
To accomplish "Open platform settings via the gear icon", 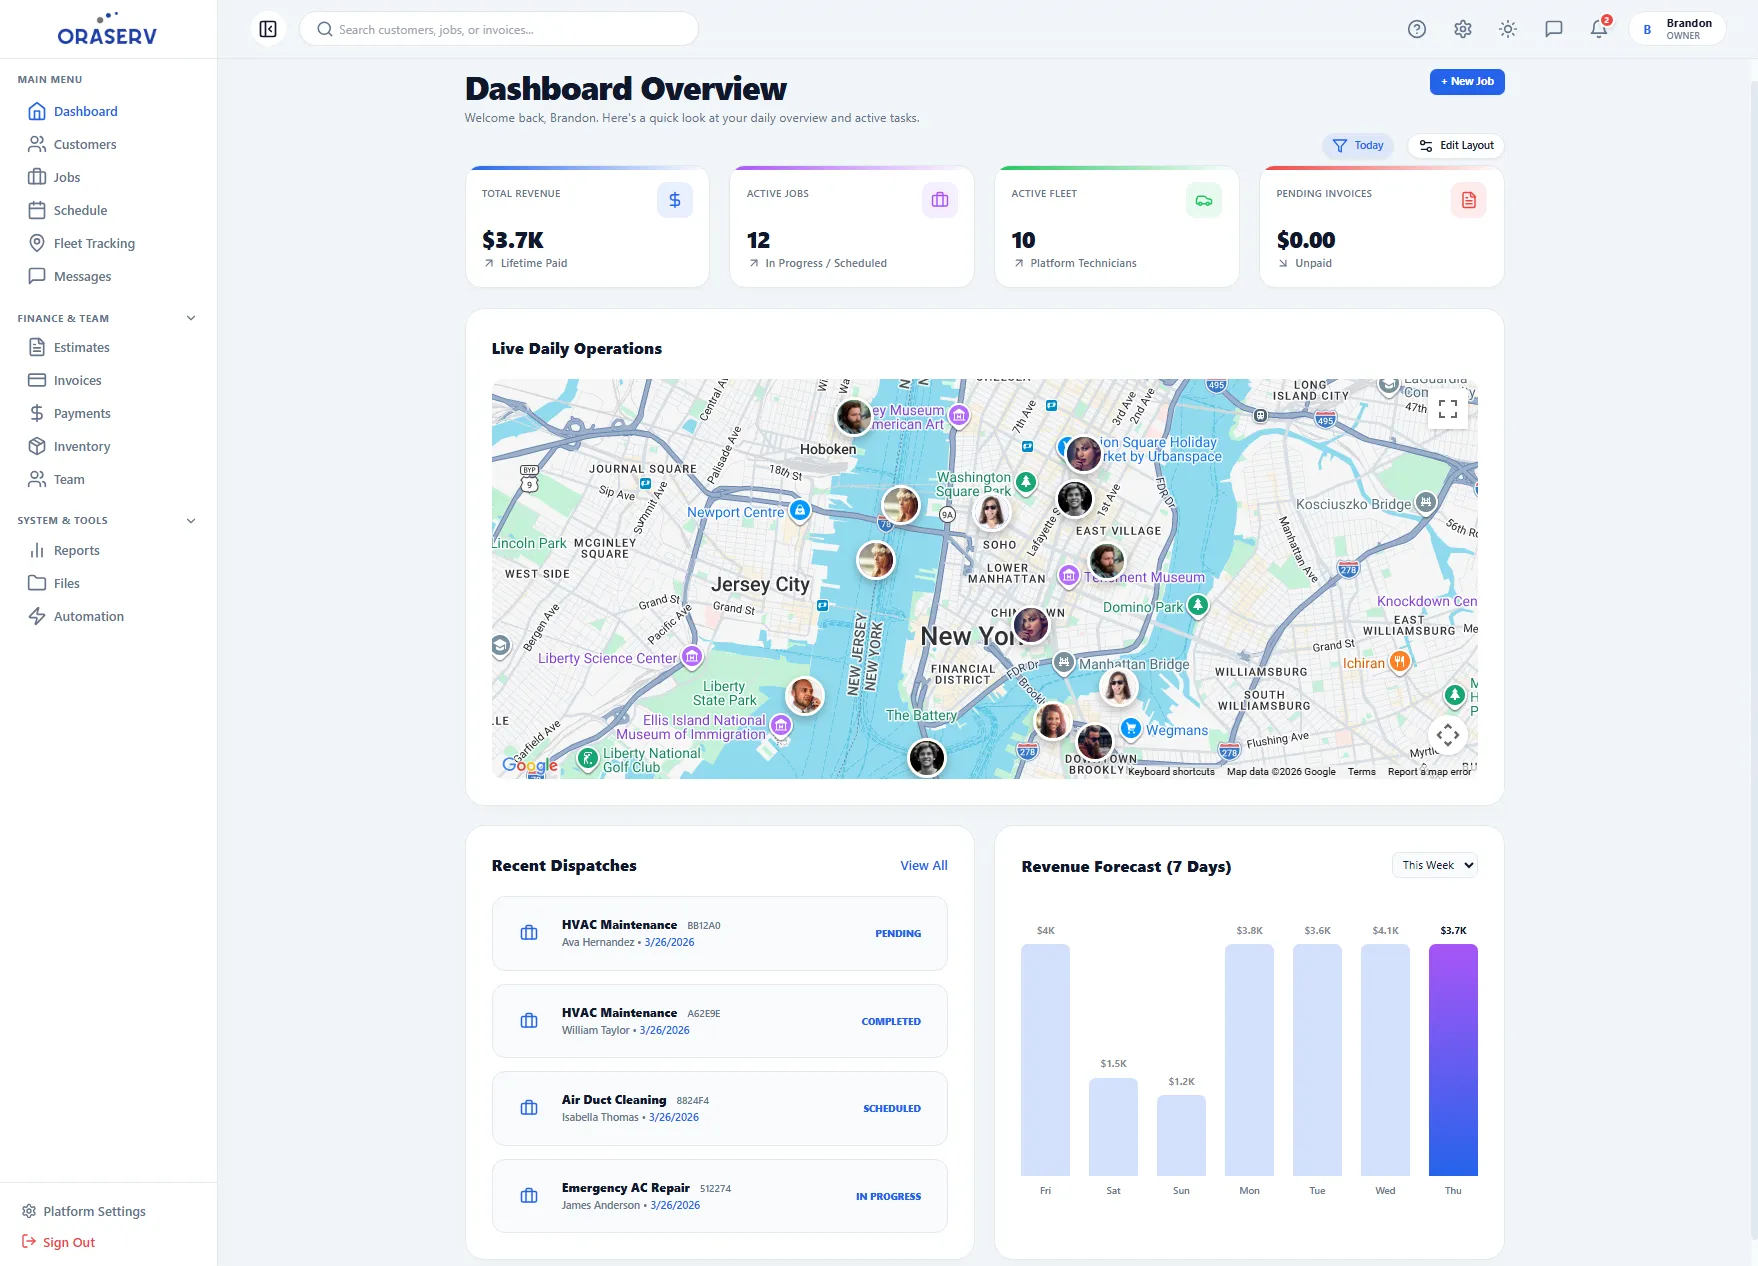I will tap(1462, 29).
